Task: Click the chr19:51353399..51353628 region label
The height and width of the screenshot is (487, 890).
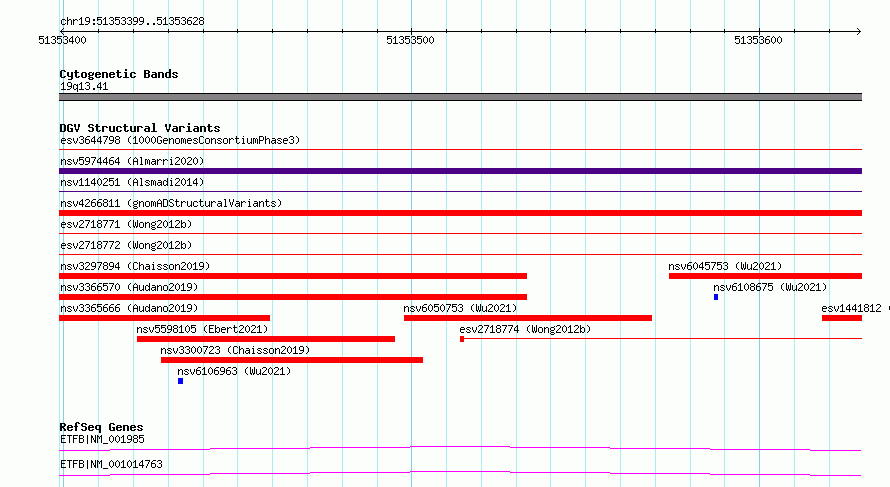Action: (x=132, y=21)
